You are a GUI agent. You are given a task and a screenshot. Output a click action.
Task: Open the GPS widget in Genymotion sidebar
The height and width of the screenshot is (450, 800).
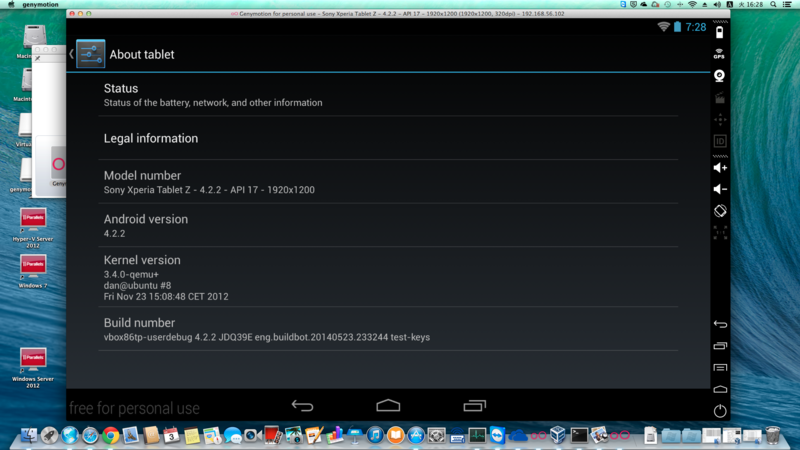[x=719, y=54]
